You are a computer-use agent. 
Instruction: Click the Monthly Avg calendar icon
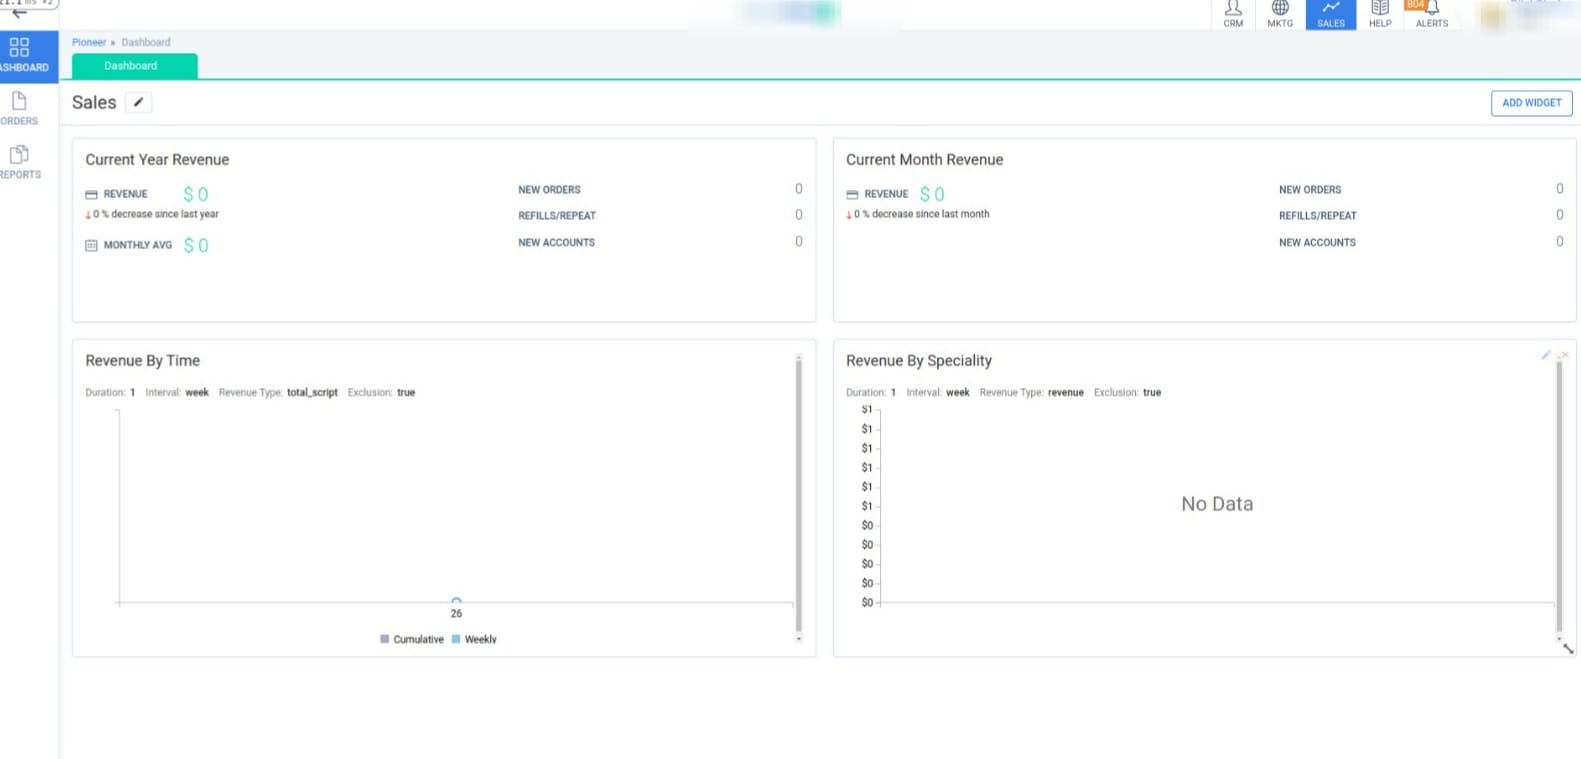(91, 245)
